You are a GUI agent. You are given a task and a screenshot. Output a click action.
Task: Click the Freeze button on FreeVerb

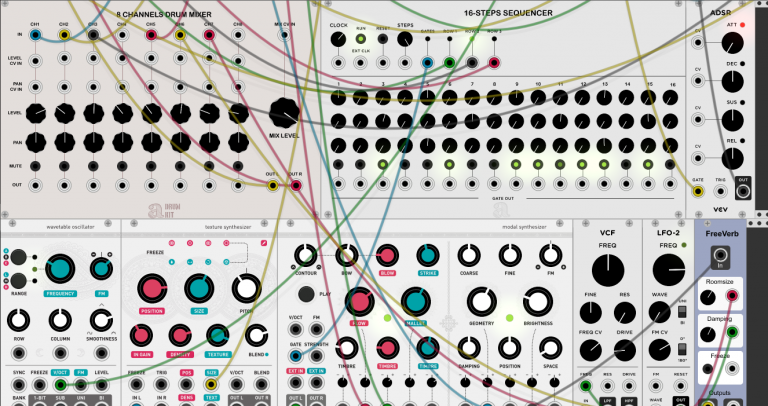707,369
